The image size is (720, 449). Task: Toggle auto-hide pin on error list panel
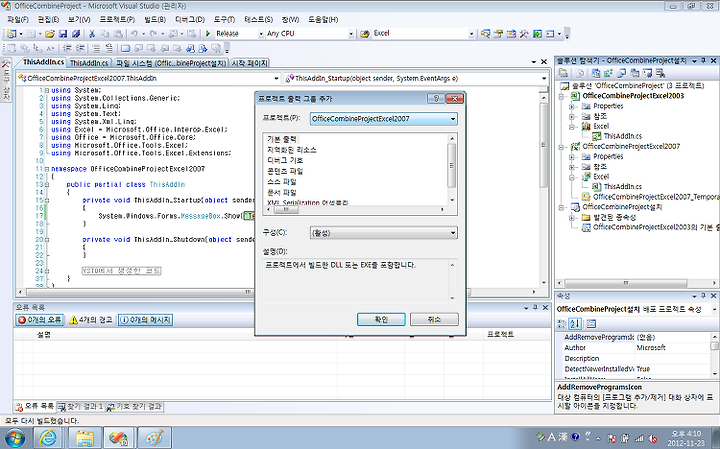click(x=535, y=308)
